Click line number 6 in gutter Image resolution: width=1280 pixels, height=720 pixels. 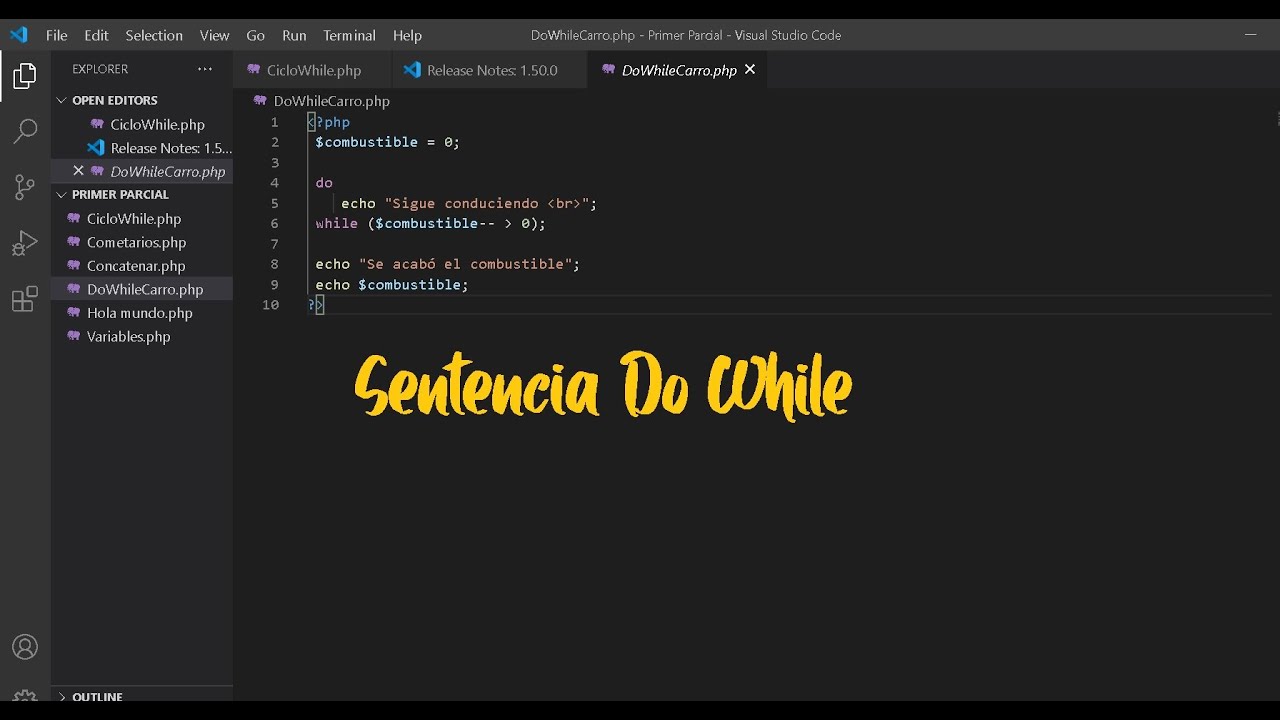click(274, 223)
